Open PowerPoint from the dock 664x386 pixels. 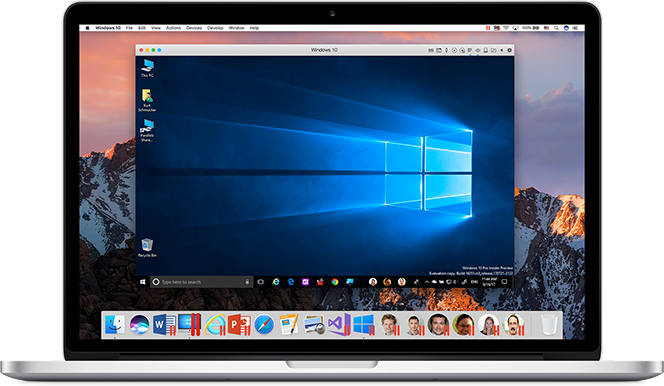coord(239,325)
